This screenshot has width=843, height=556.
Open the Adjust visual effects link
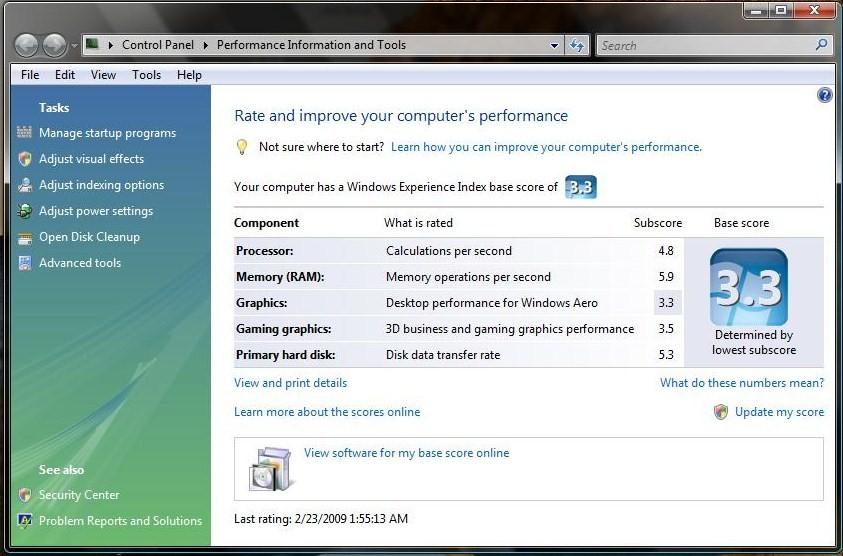pyautogui.click(x=91, y=159)
